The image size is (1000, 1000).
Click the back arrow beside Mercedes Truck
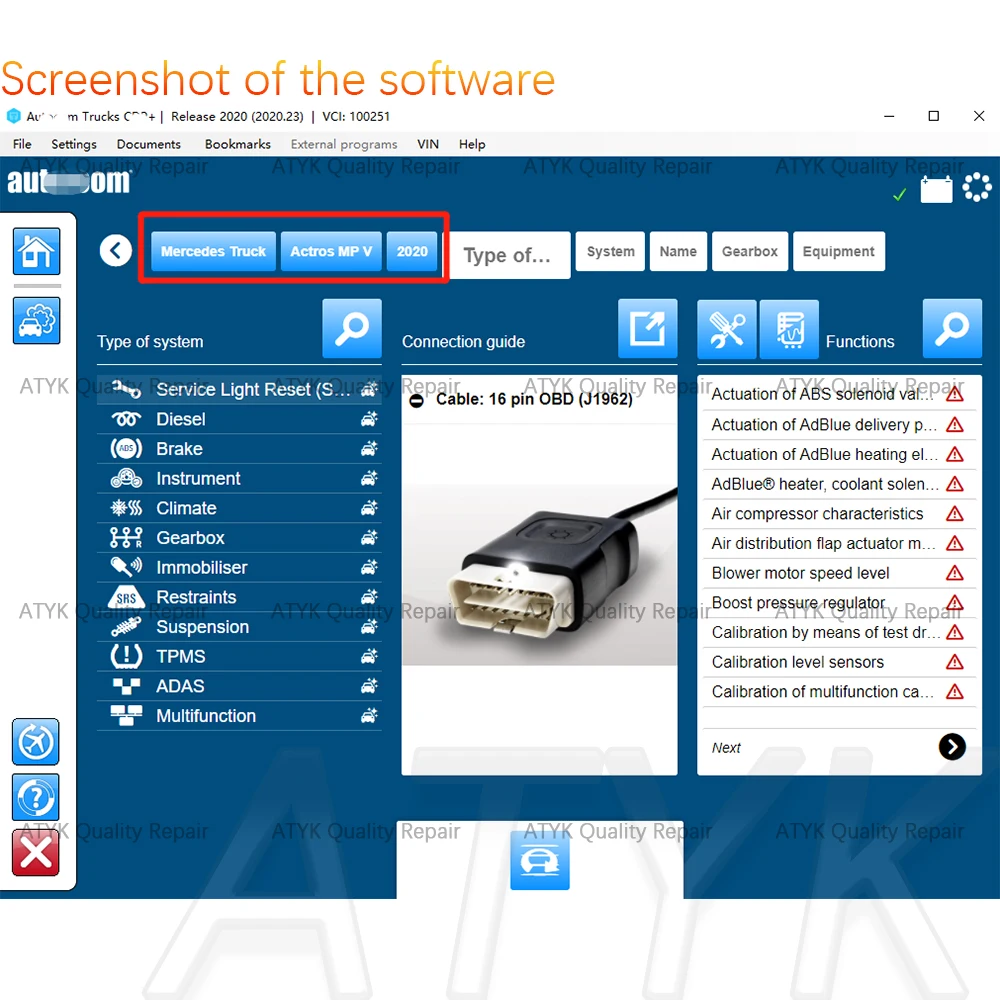click(x=115, y=251)
